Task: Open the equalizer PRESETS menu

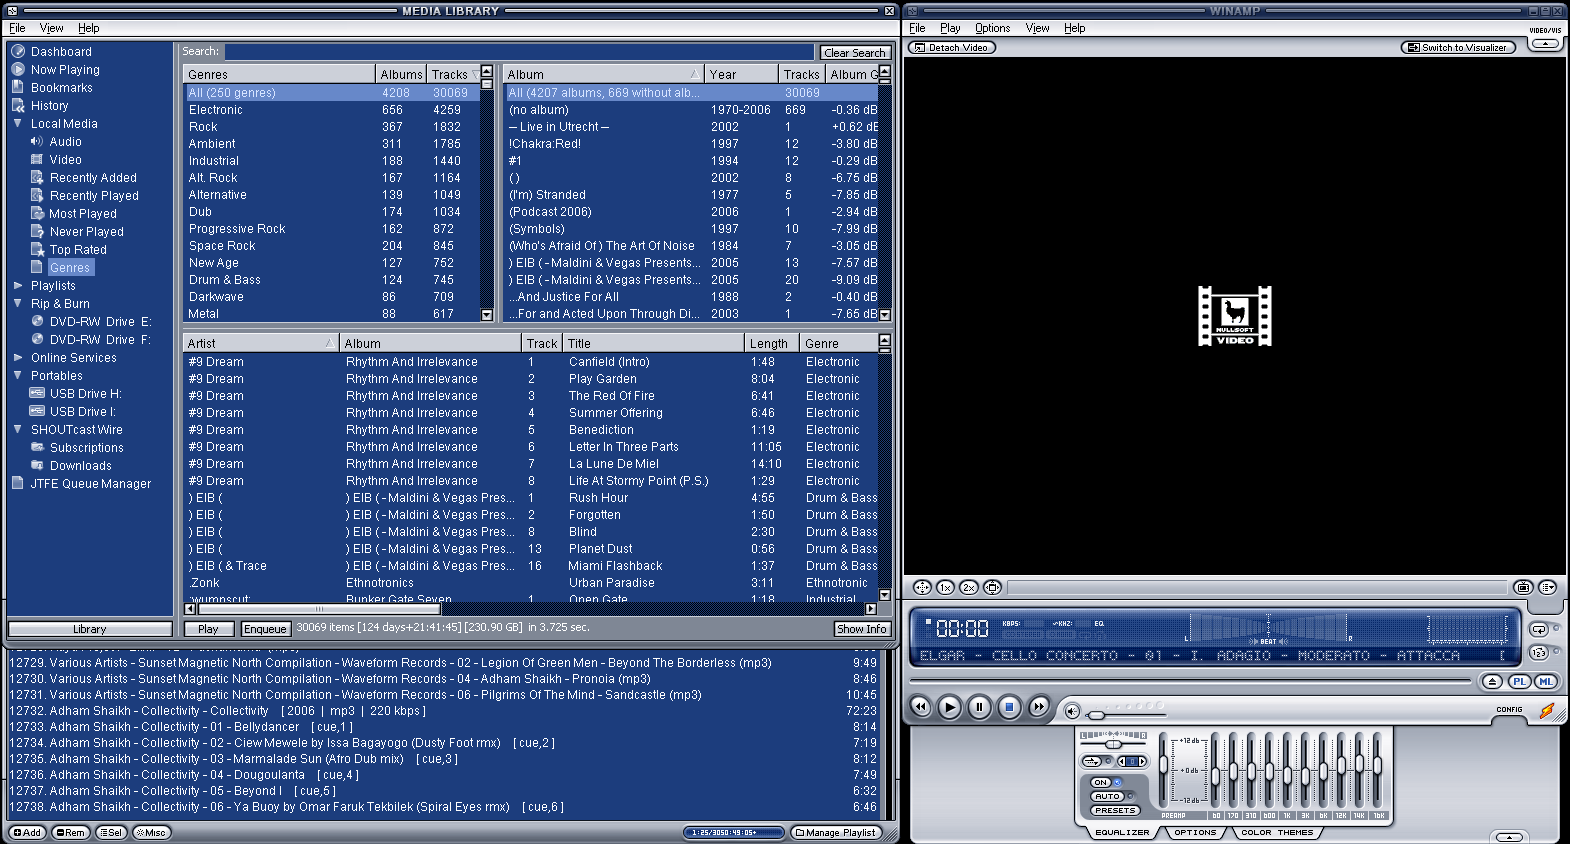Action: (1115, 811)
